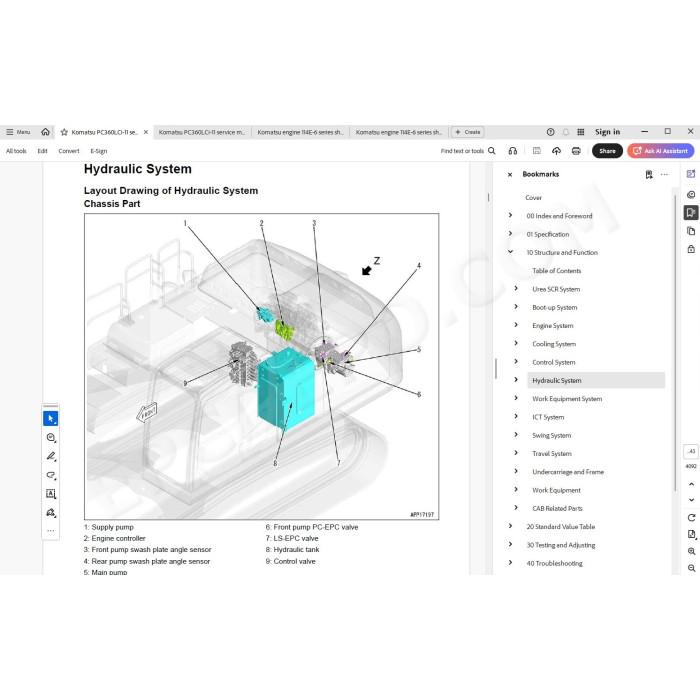Expand the 01 Specification bookmark
700x700 pixels.
pyautogui.click(x=510, y=233)
